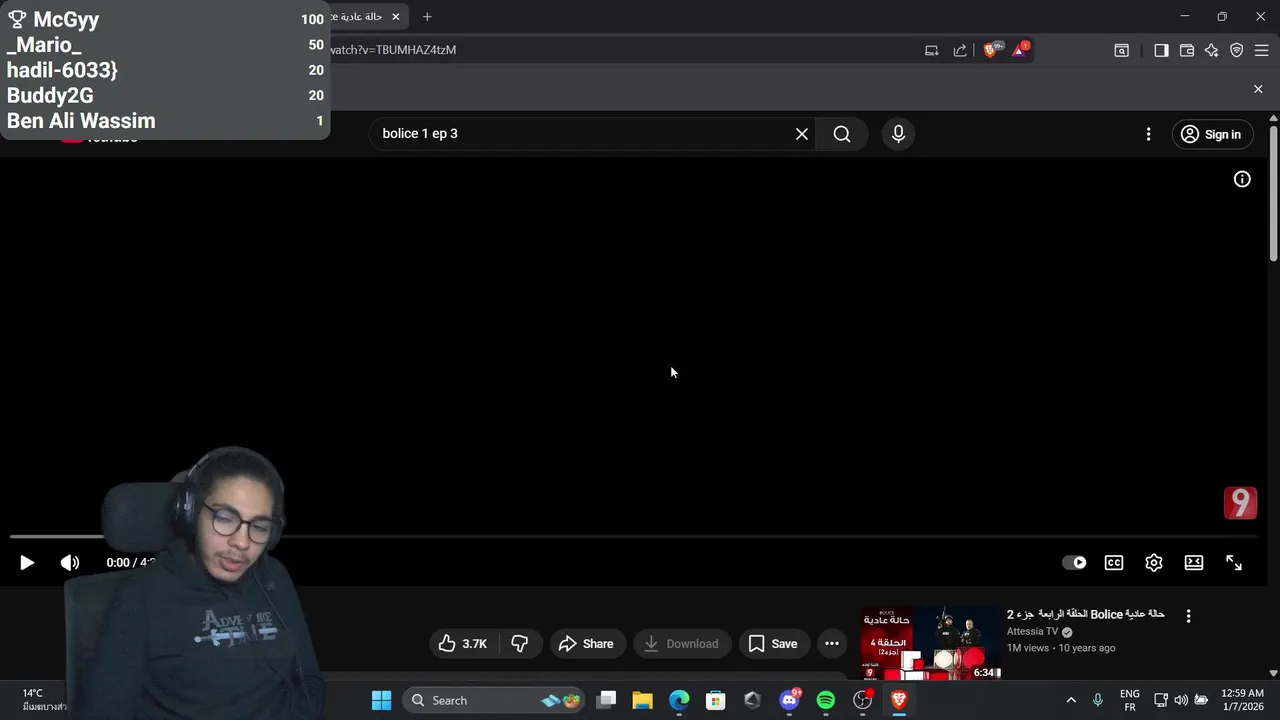Clear the YouTube search box text
Image resolution: width=1280 pixels, height=720 pixels.
pyautogui.click(x=802, y=134)
